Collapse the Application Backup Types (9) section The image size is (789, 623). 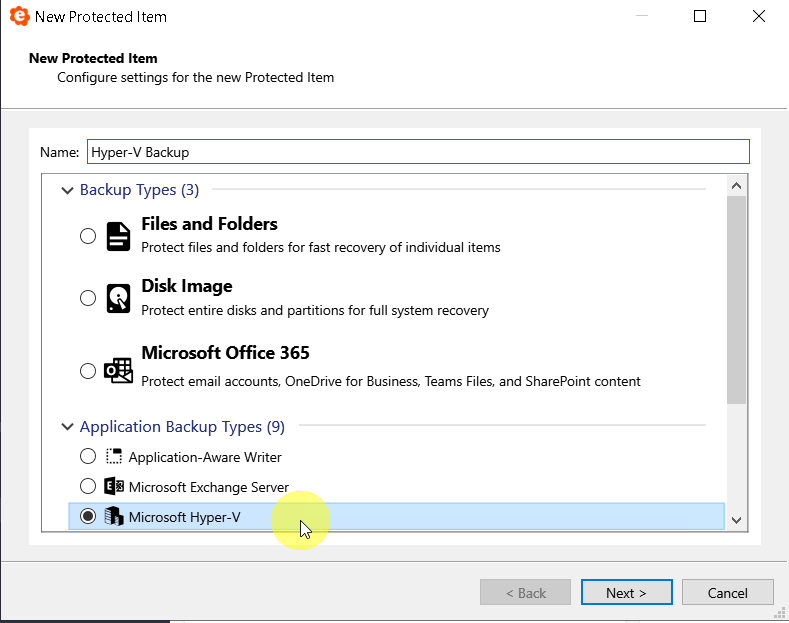click(68, 427)
